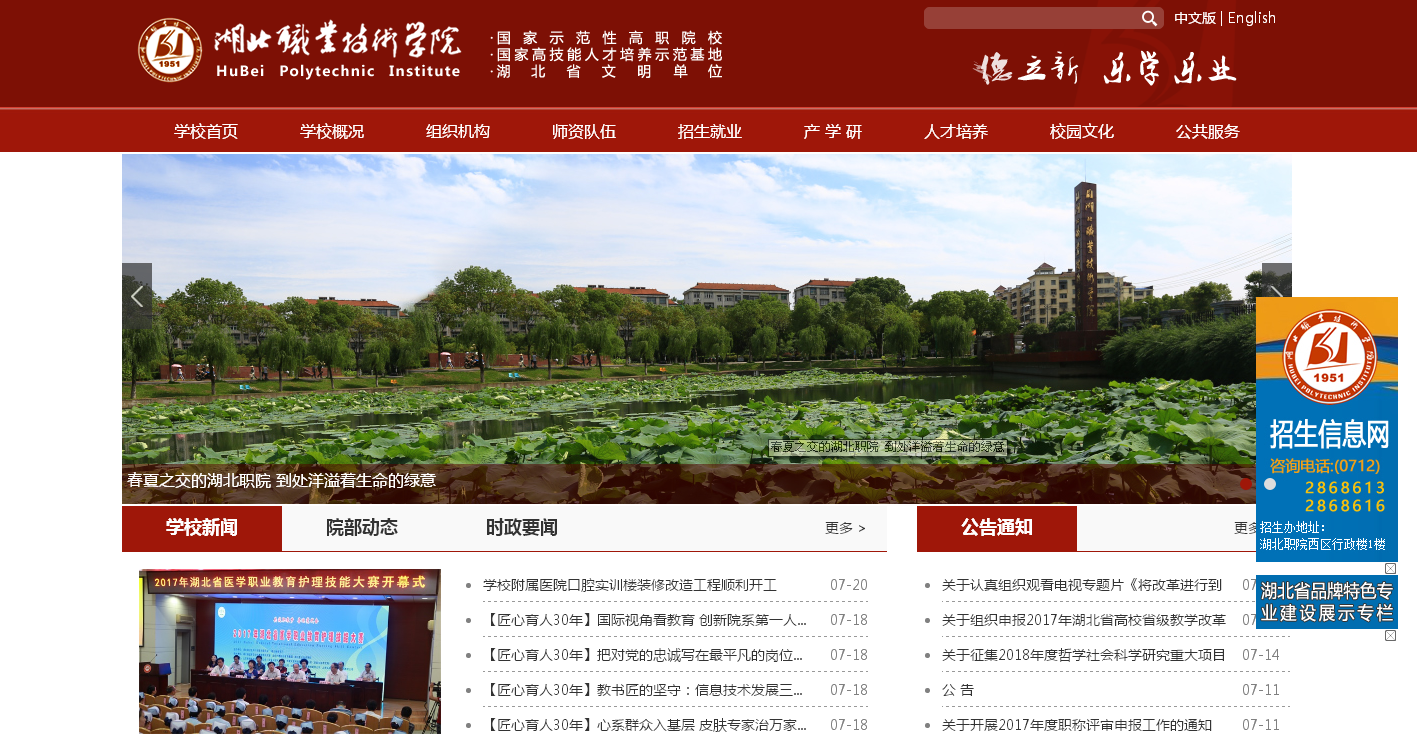Click the HuBei Polytechnic Institute logo
Viewport: 1417px width, 740px height.
click(300, 49)
